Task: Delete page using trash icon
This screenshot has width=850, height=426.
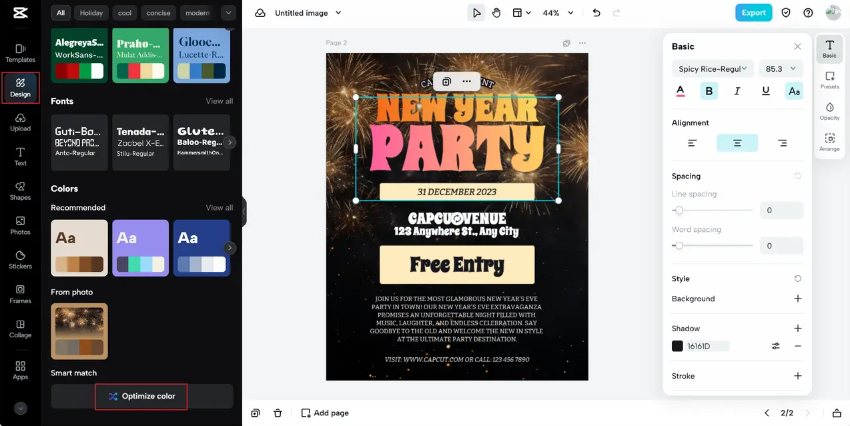Action: (278, 413)
